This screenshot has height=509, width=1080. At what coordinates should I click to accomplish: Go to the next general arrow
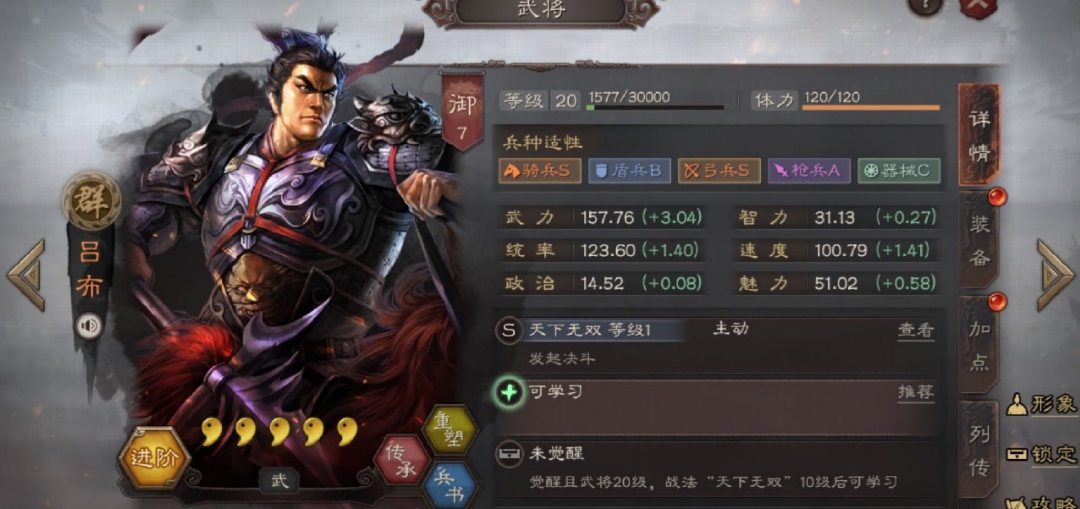(1055, 276)
